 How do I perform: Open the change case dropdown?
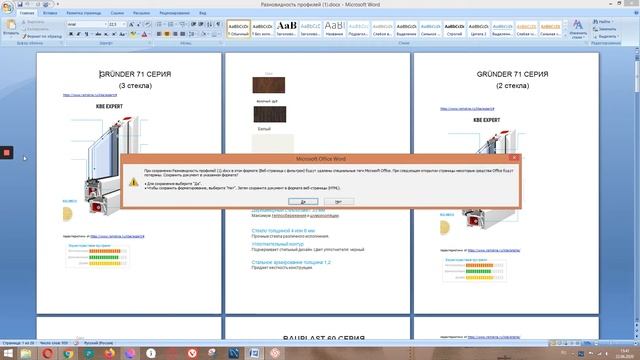coord(123,34)
